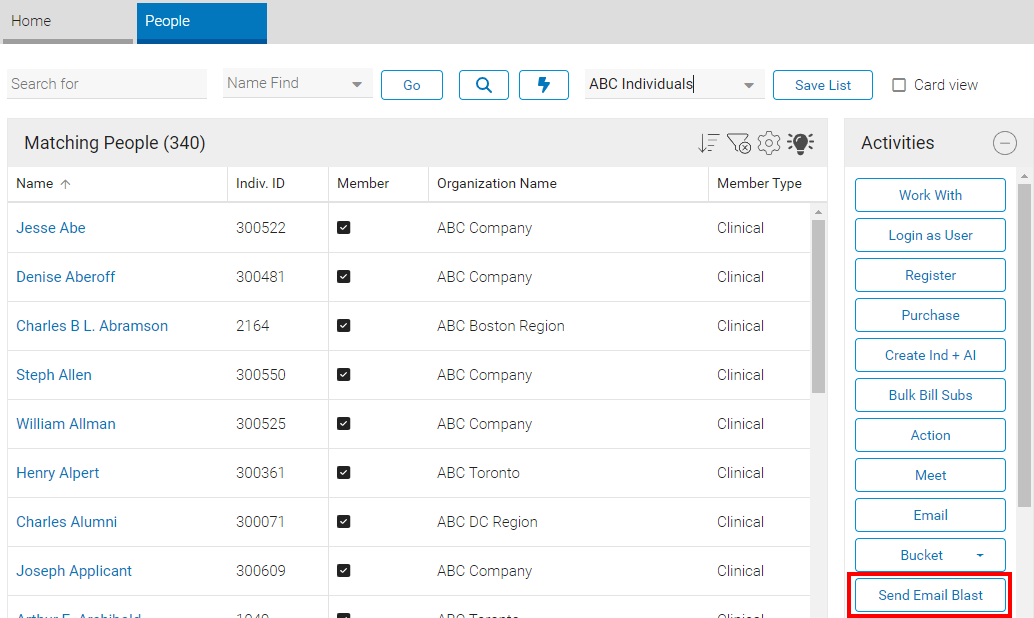Image resolution: width=1034 pixels, height=618 pixels.
Task: Click the magnifier search button
Action: tap(483, 85)
